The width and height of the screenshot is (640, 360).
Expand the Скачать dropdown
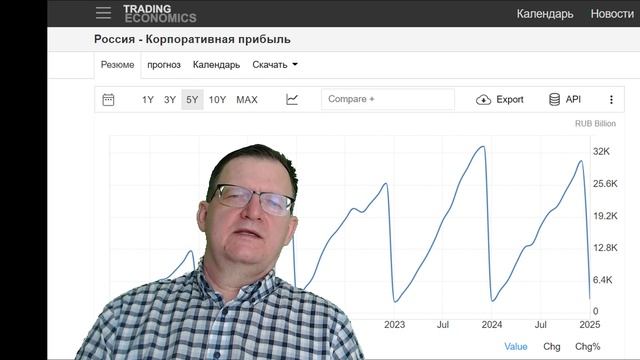click(x=275, y=64)
